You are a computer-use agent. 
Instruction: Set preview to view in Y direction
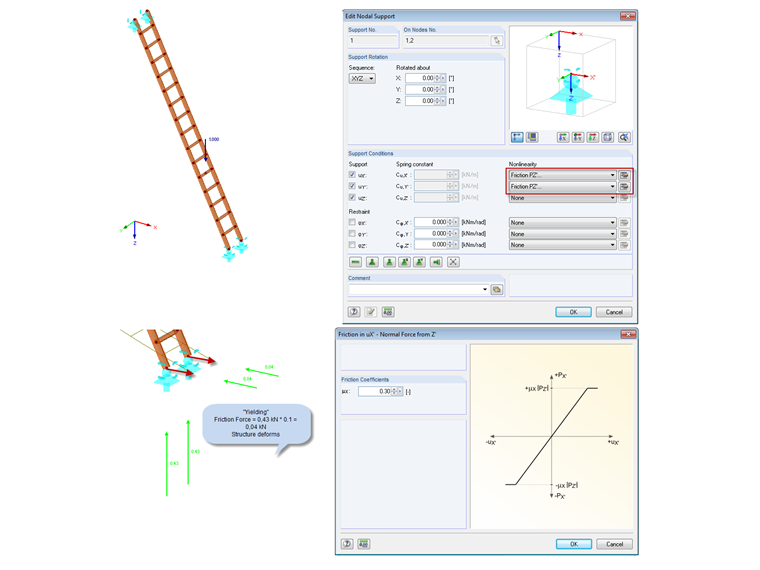tap(578, 137)
